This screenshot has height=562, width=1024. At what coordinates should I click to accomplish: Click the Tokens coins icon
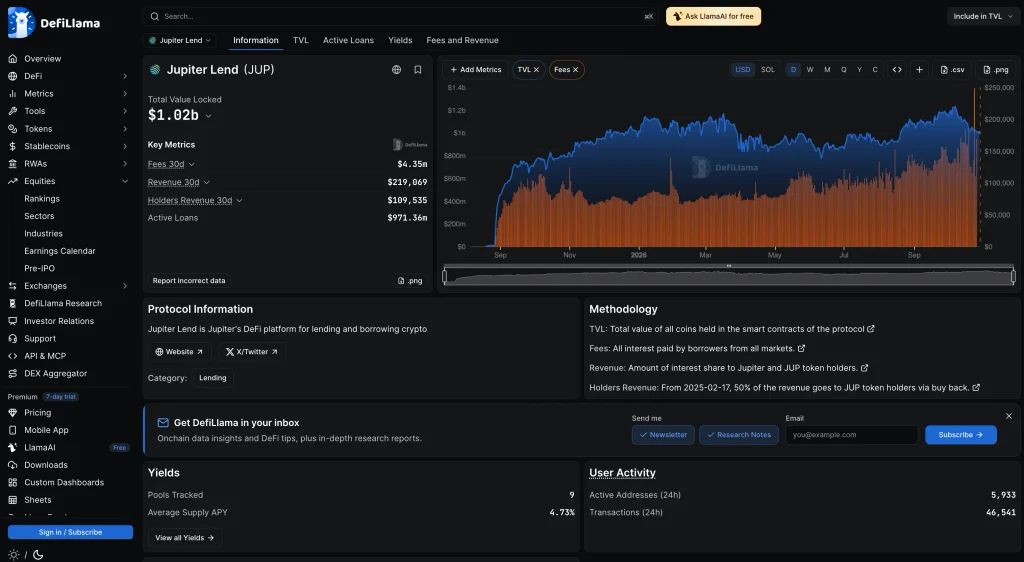point(12,129)
